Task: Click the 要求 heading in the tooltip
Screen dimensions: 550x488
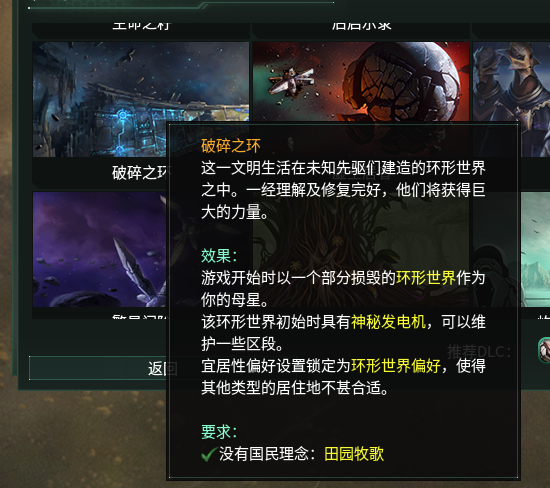Action: 219,432
